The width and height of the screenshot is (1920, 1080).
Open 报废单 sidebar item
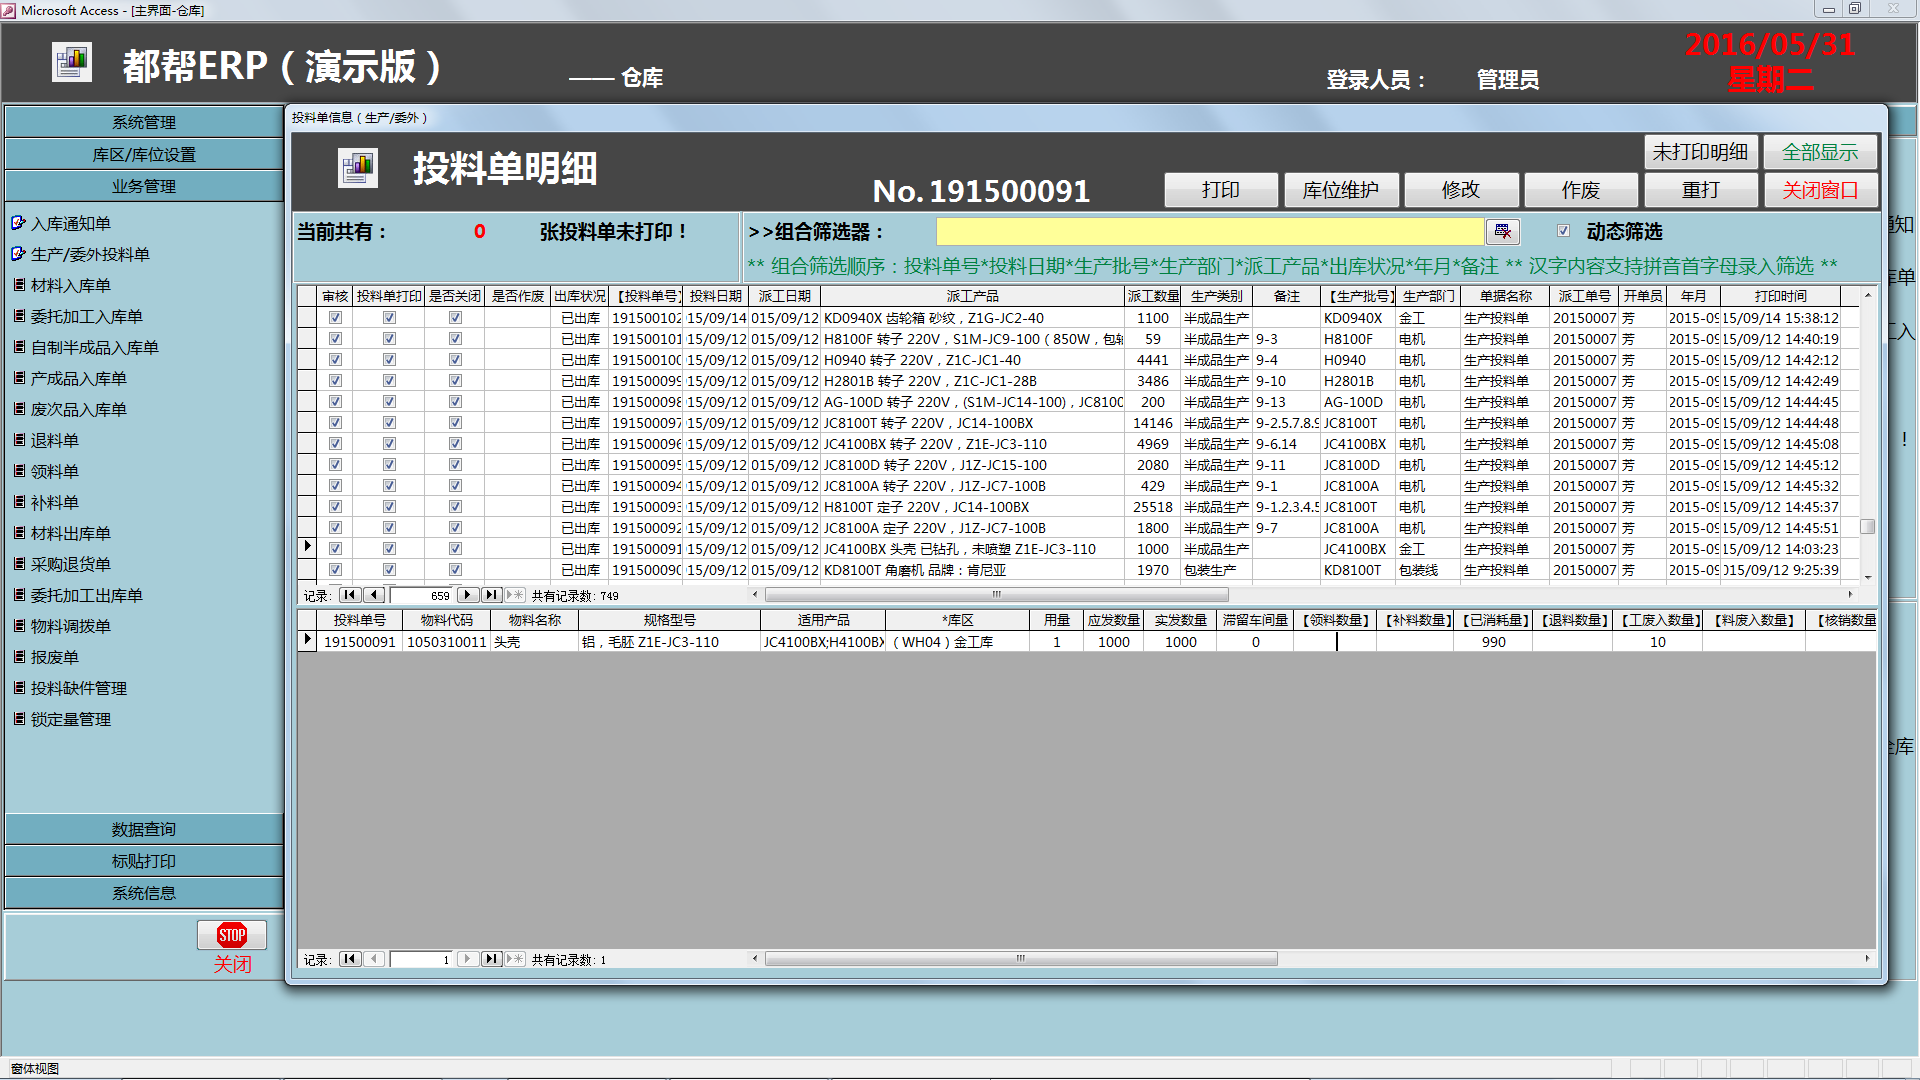(x=55, y=657)
